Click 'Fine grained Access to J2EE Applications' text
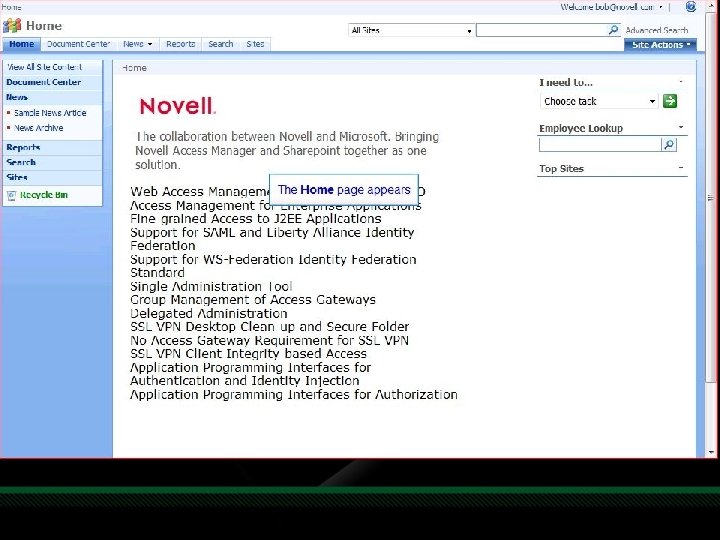This screenshot has height=540, width=720. 256,219
